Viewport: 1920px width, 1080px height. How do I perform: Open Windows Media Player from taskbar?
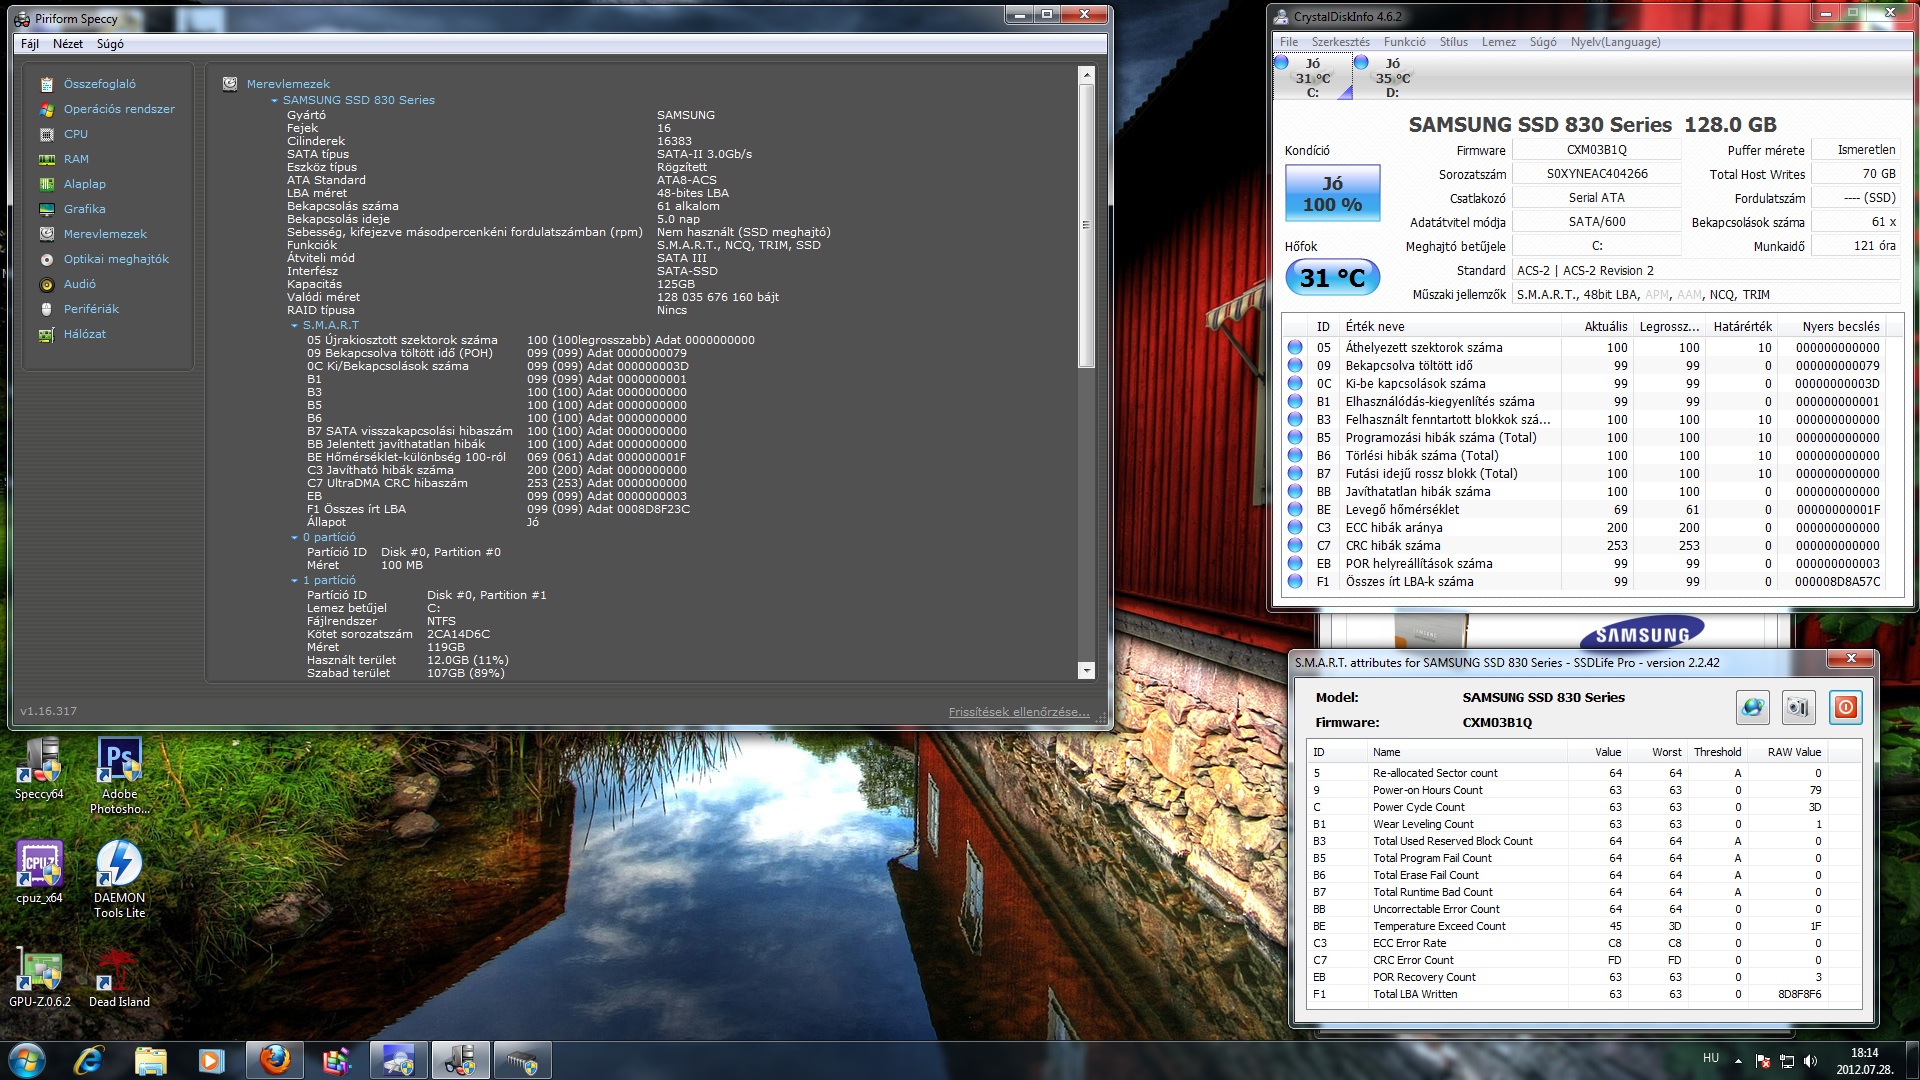coord(211,1060)
